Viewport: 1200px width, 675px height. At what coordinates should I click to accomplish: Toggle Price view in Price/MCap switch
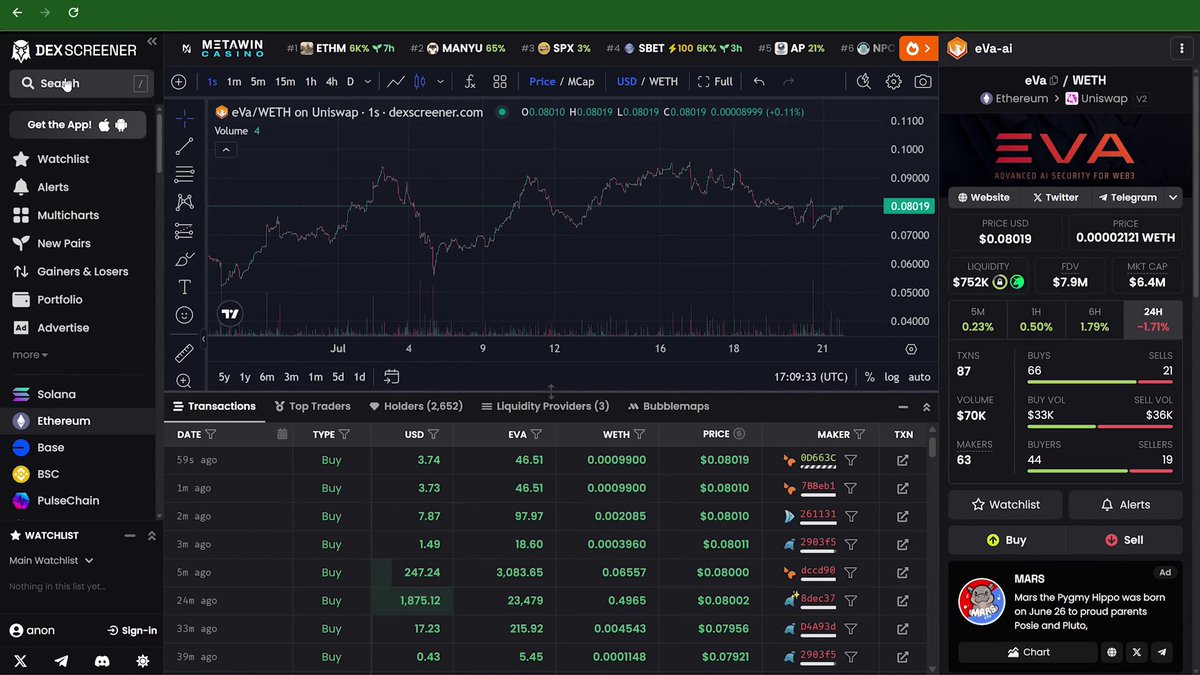point(542,82)
